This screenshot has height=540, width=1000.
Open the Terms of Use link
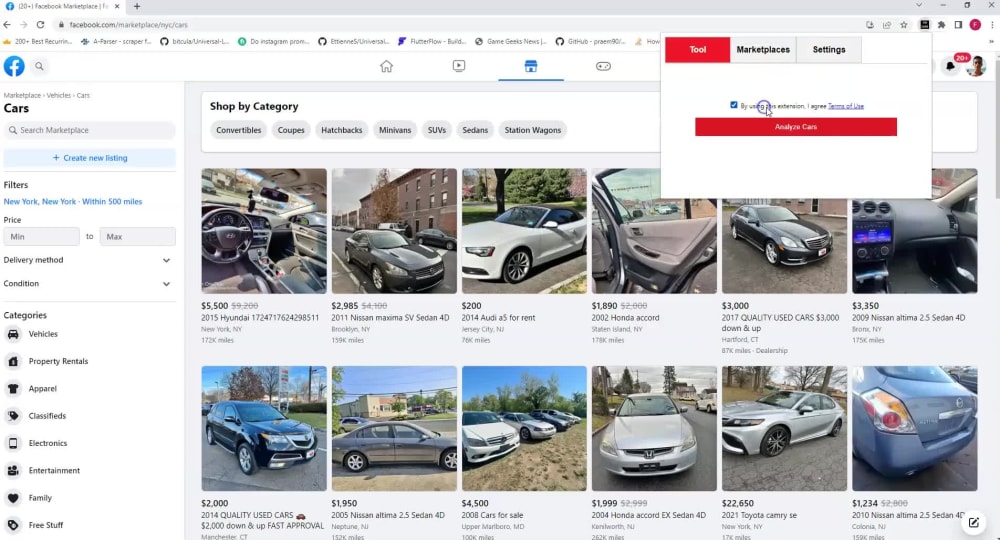(x=846, y=106)
